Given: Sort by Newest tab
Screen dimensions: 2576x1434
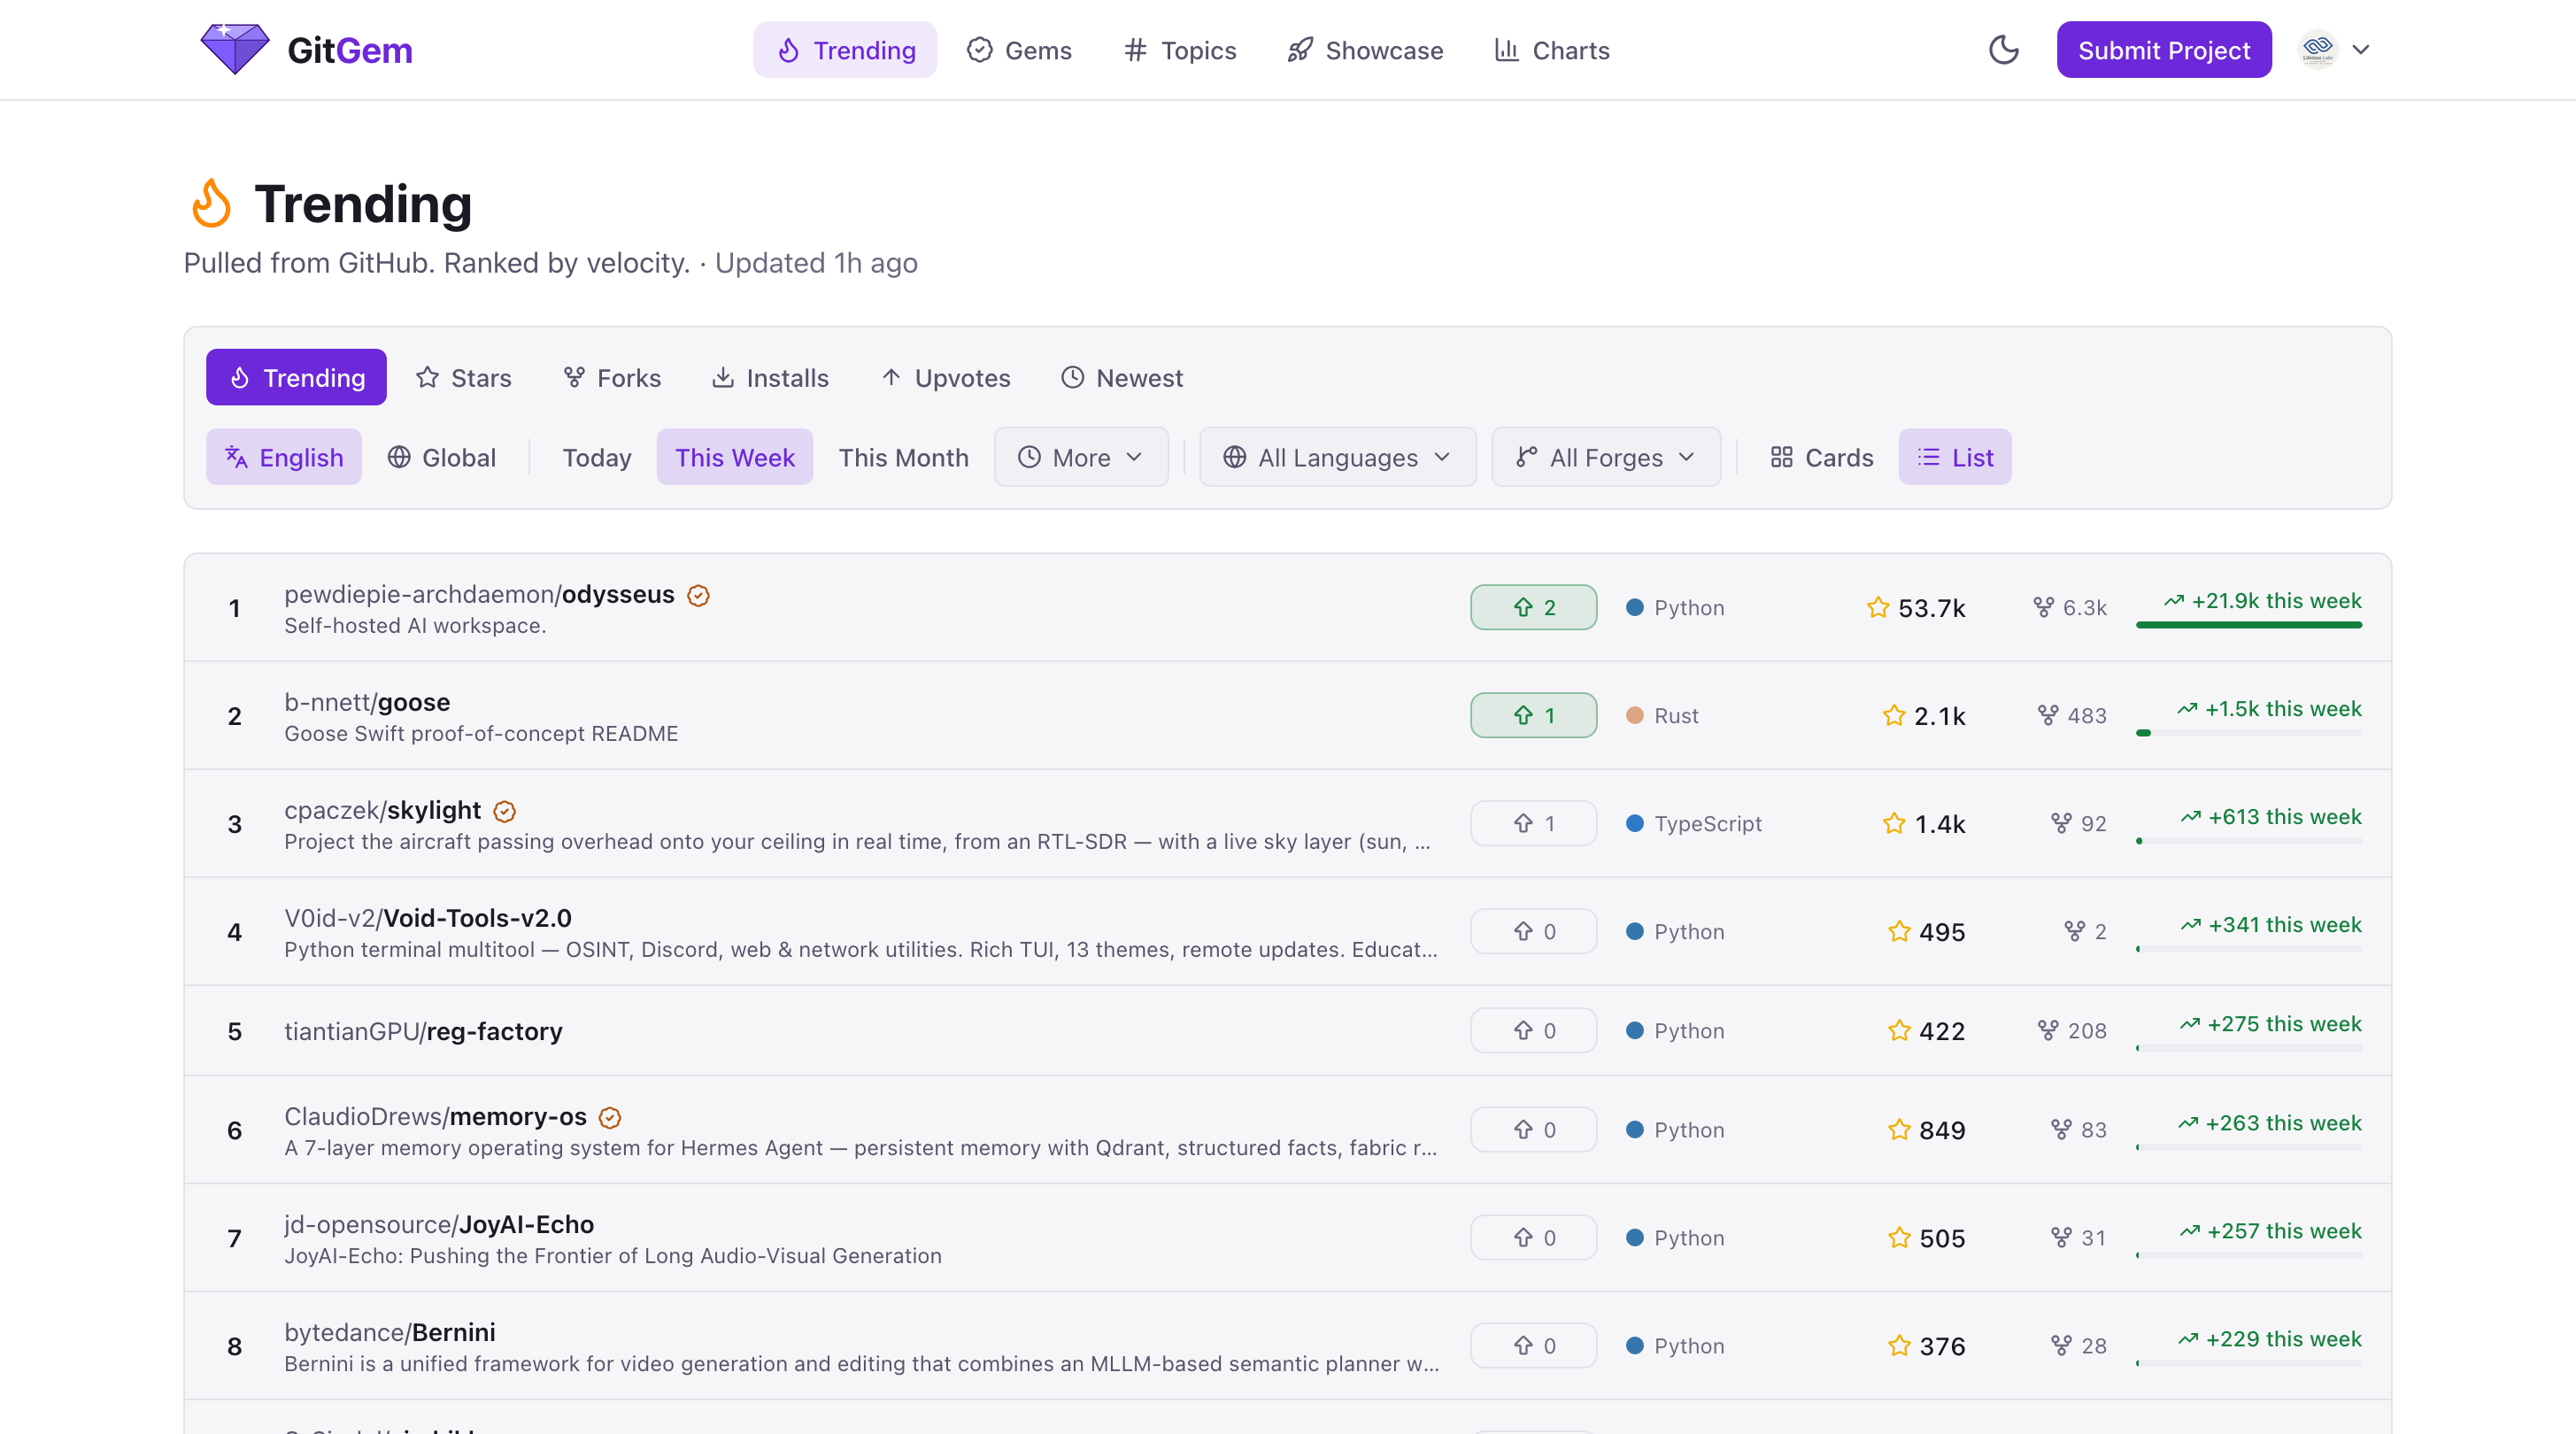Looking at the screenshot, I should pos(1122,377).
